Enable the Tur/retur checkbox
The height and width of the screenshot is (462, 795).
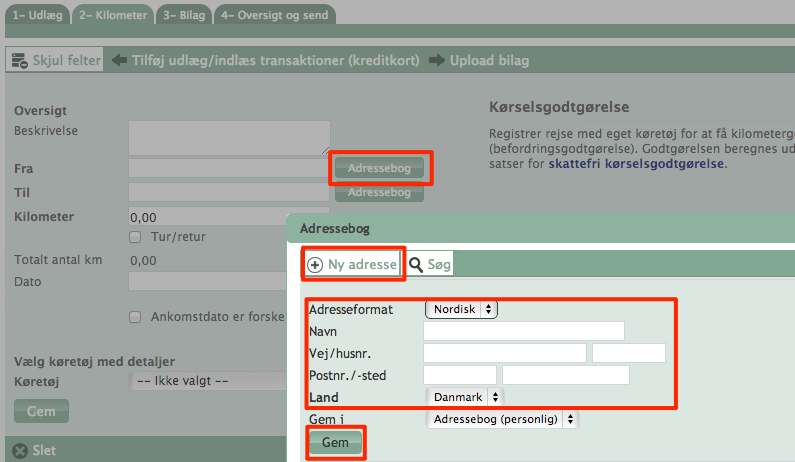[x=135, y=237]
